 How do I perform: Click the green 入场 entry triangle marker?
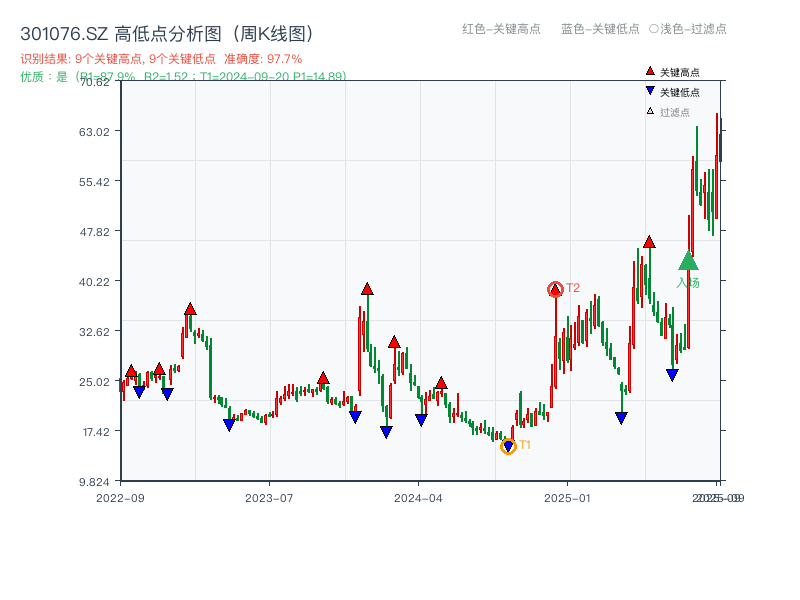point(688,263)
